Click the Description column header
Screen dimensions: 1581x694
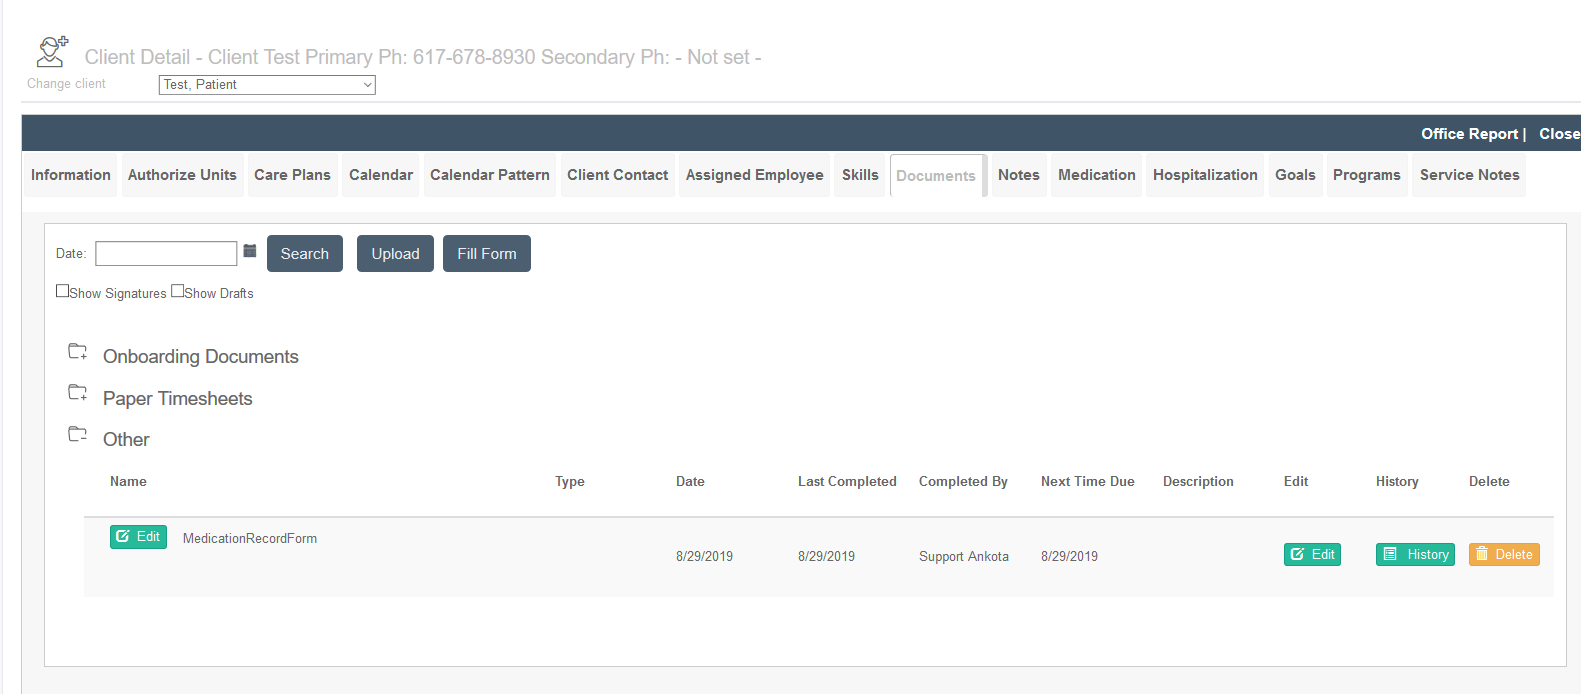pyautogui.click(x=1198, y=482)
